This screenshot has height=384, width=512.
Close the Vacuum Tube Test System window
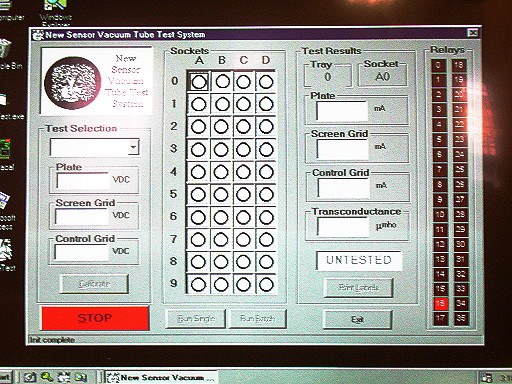coord(473,33)
